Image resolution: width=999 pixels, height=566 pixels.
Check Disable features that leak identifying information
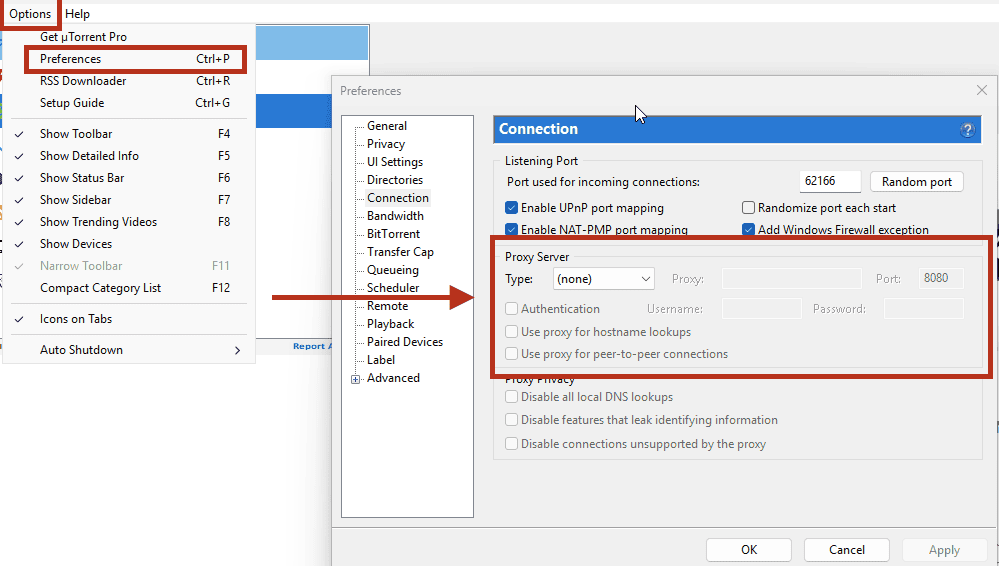pos(511,419)
